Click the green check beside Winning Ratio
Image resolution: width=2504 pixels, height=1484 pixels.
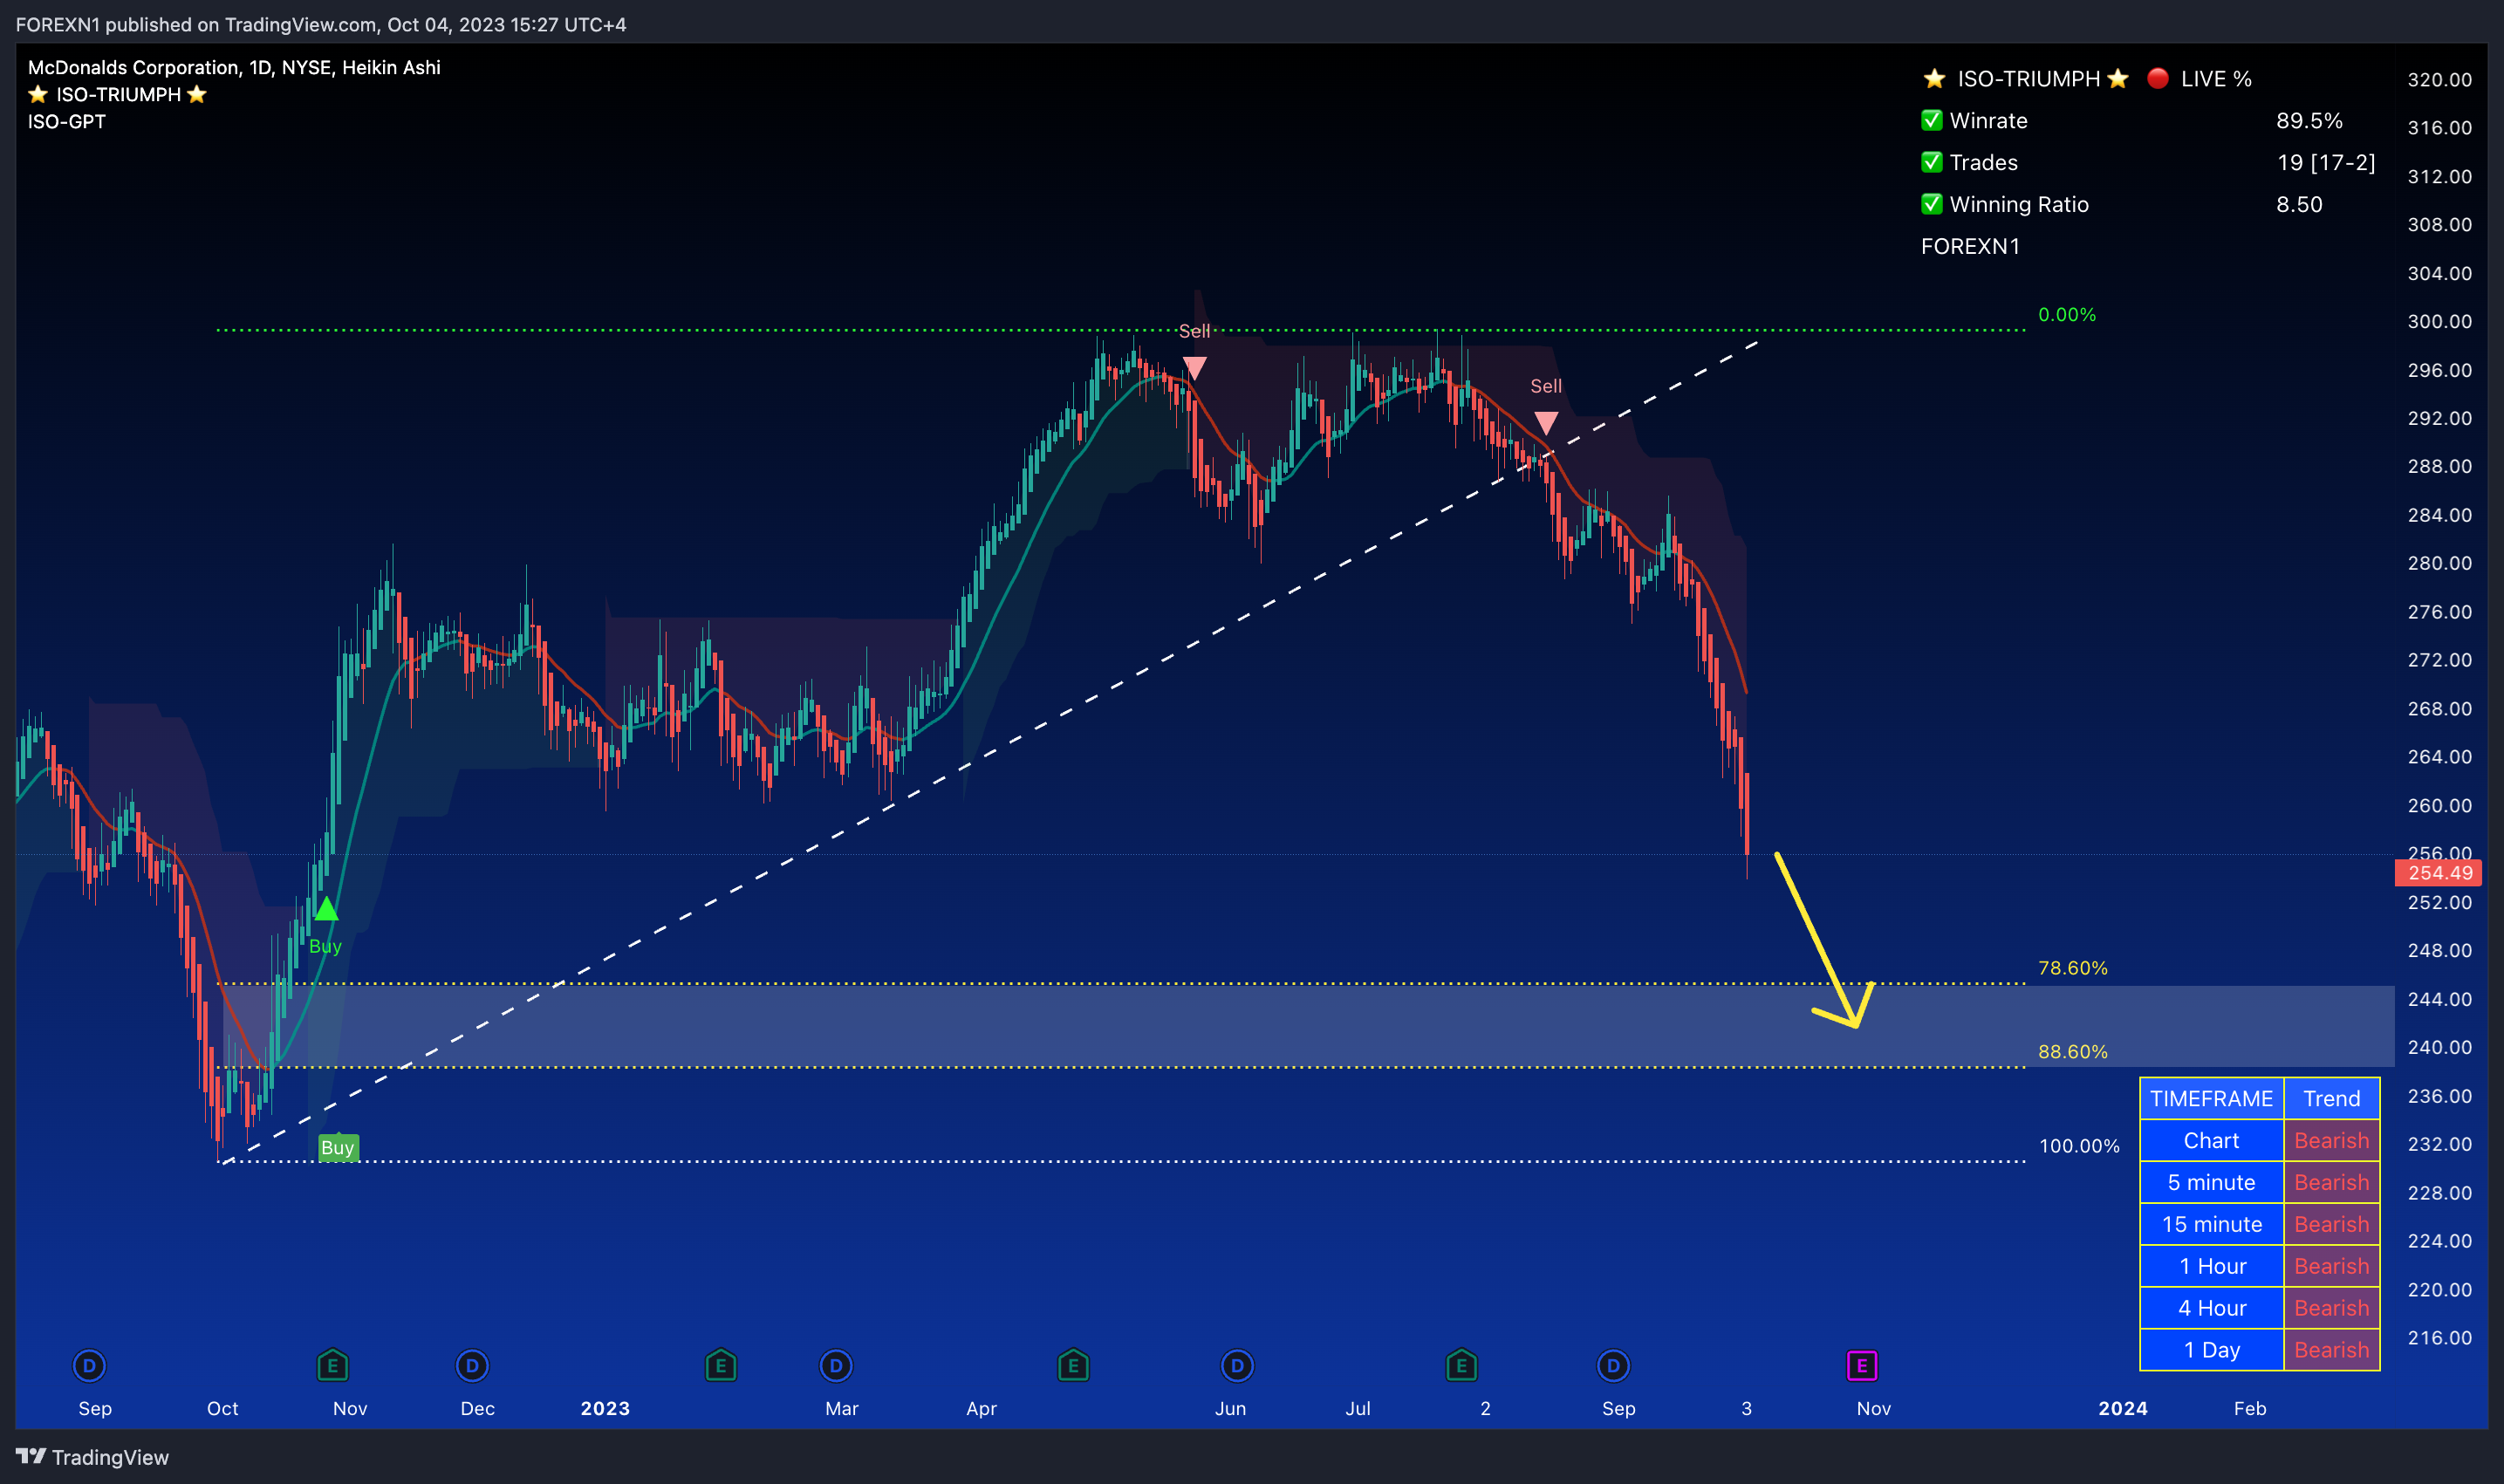1931,204
